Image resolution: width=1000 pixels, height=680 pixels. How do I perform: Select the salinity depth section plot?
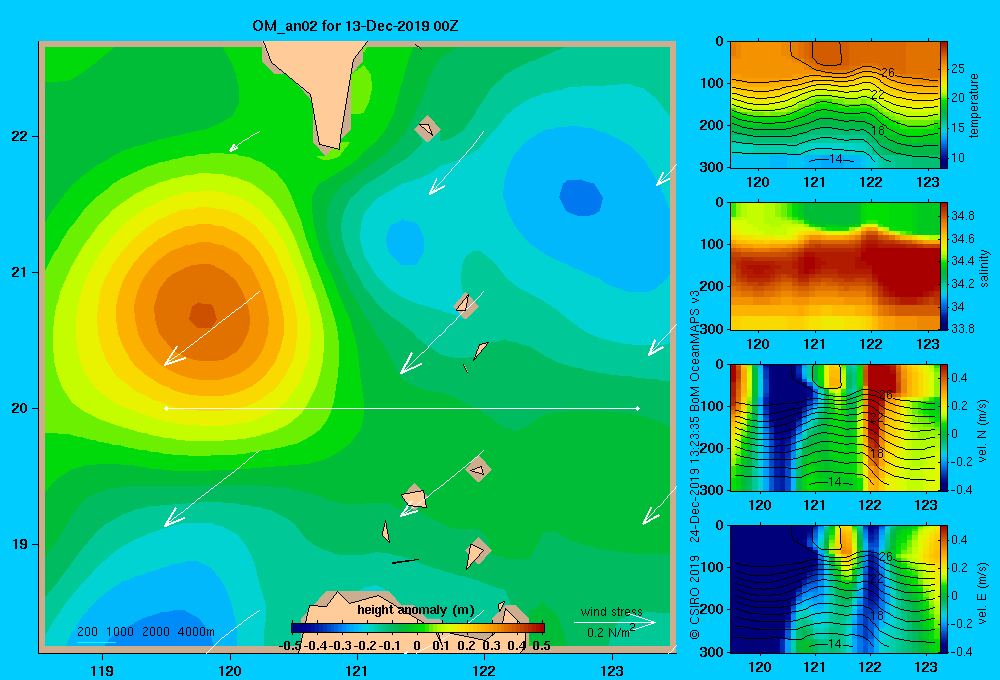point(834,266)
